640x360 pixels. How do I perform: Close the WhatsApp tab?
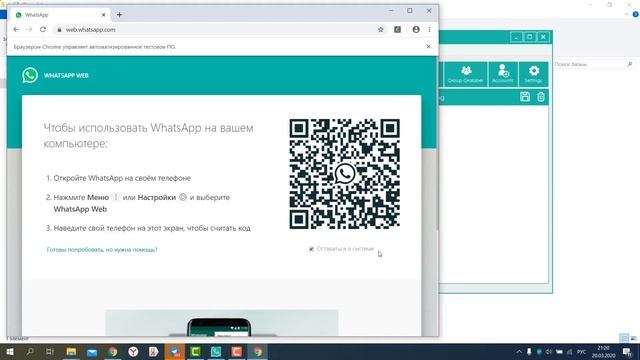103,15
